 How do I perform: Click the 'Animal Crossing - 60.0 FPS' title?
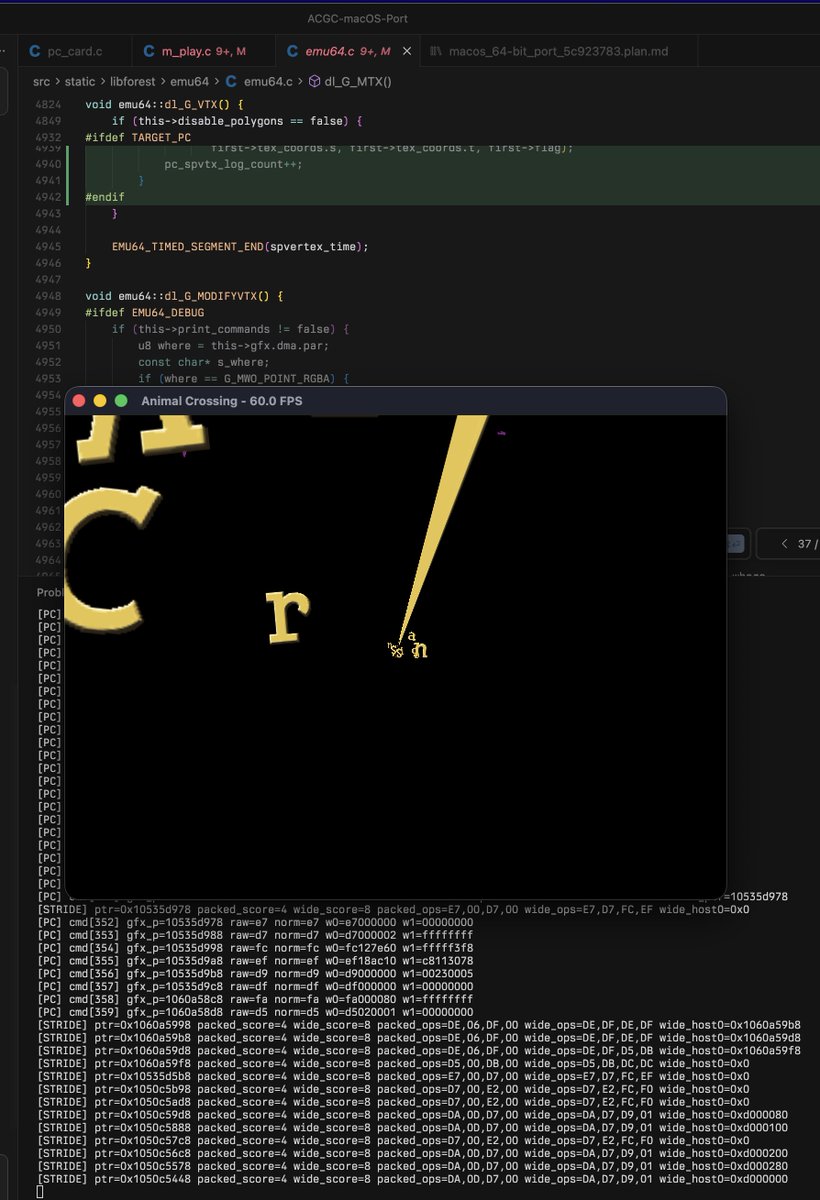222,401
